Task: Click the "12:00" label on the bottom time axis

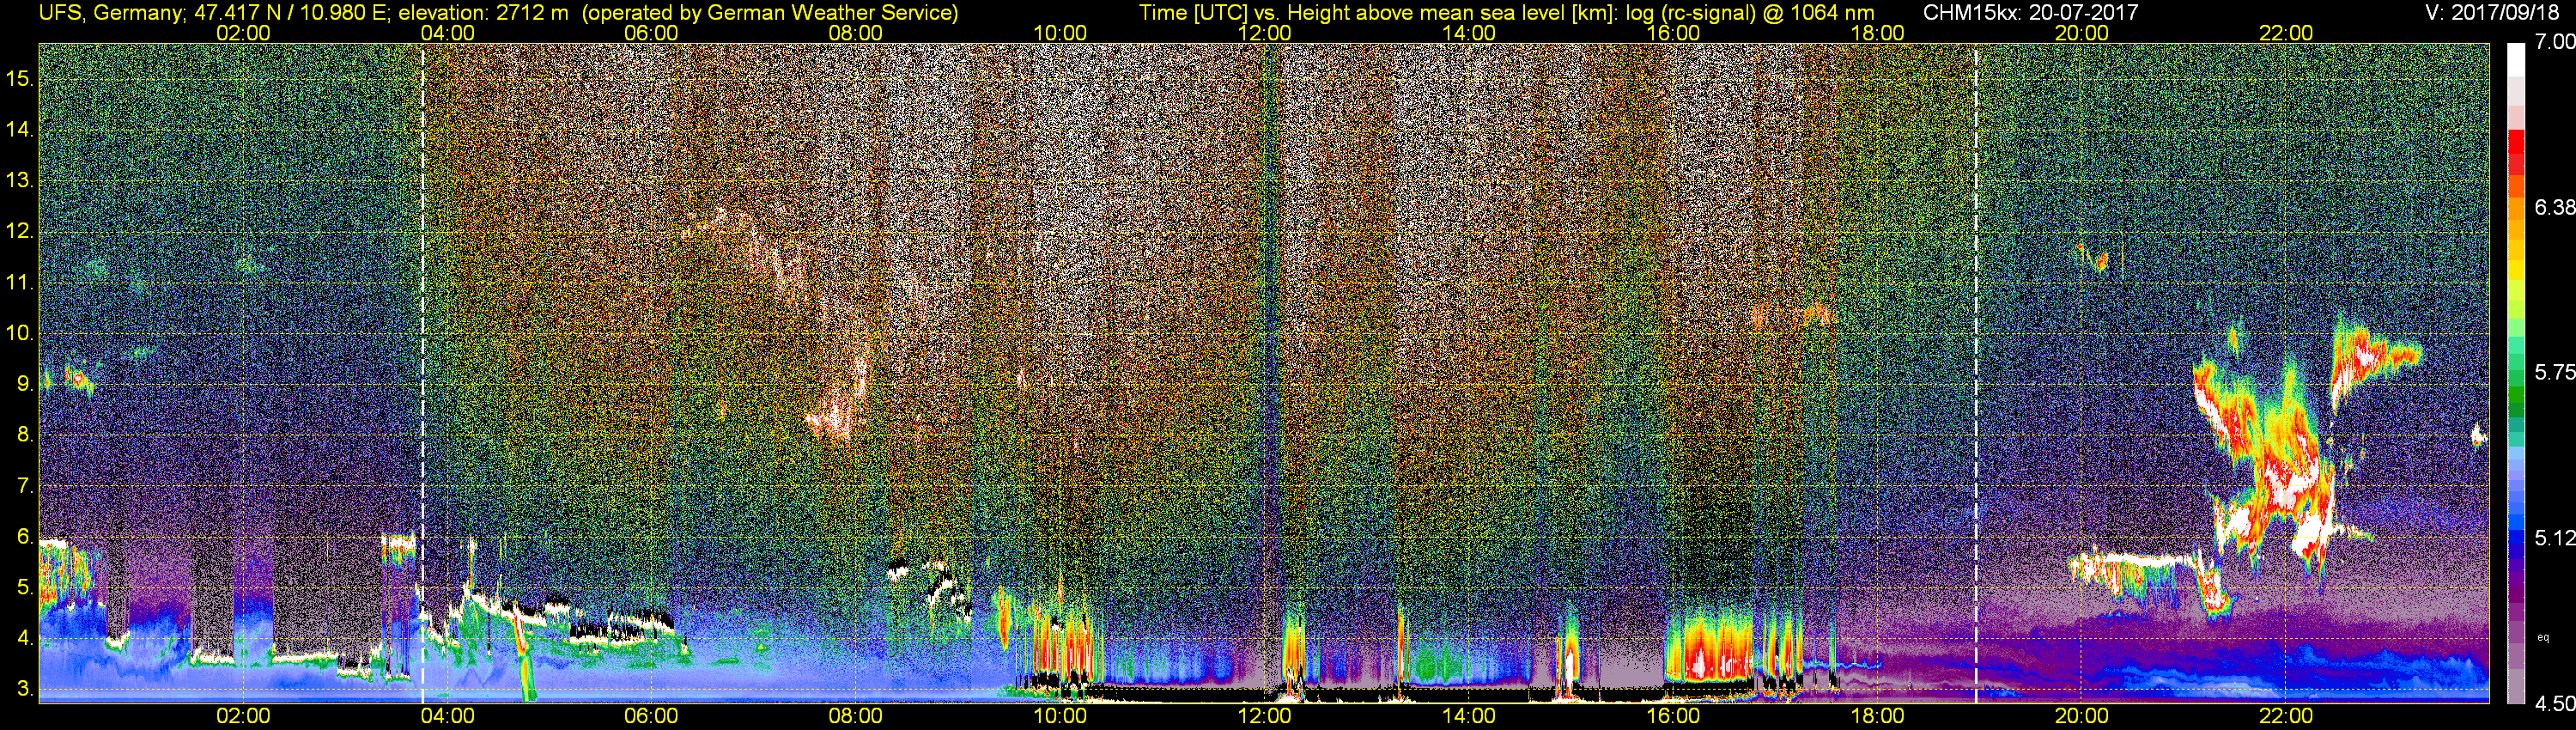Action: (1264, 716)
